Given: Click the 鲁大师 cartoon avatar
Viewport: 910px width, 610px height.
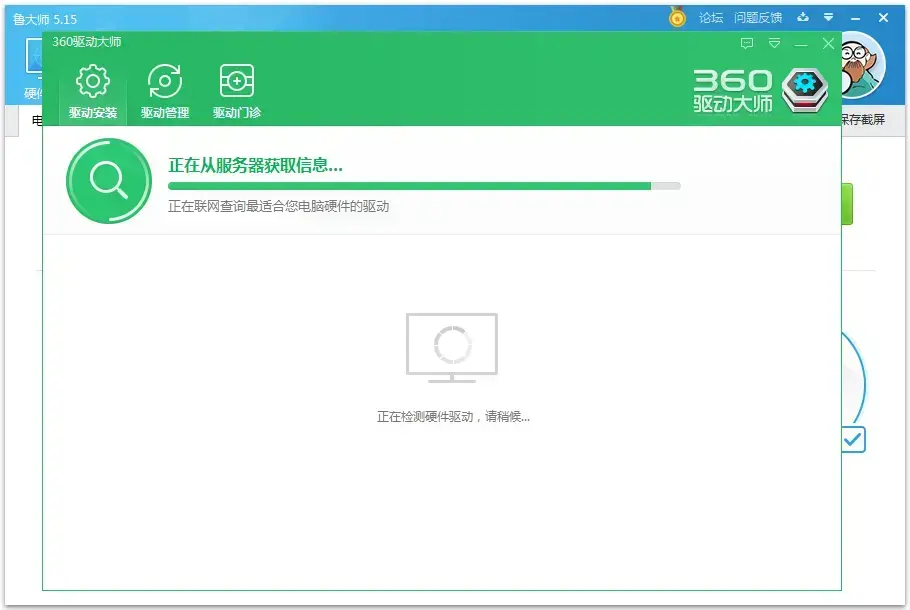Looking at the screenshot, I should pyautogui.click(x=863, y=65).
